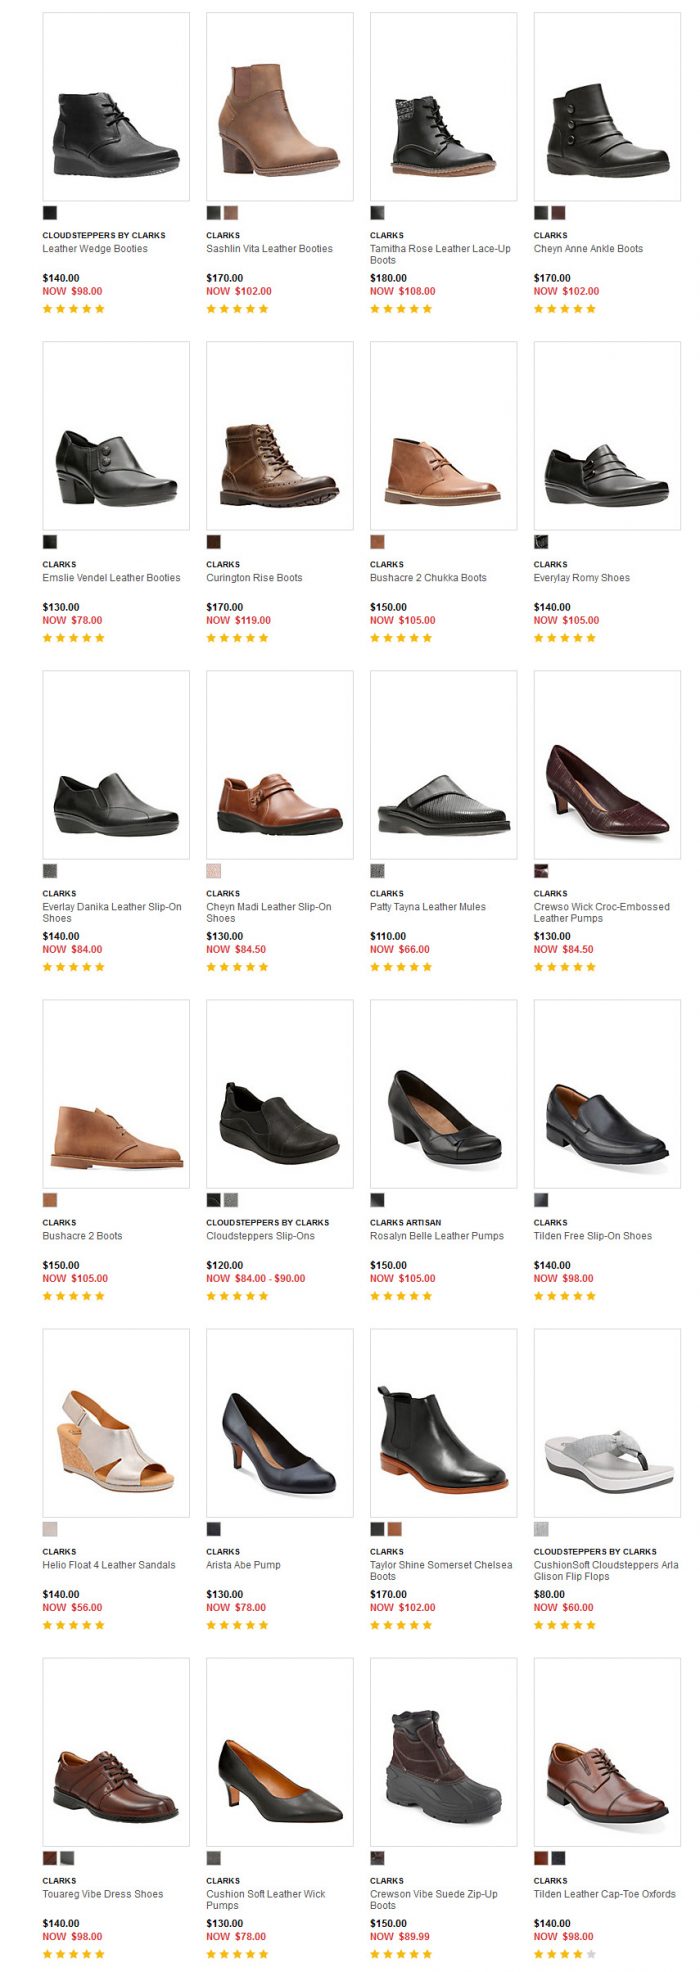Pick the brown swatch for Taylor Shine Somerset Chelsea Boots

click(395, 1529)
